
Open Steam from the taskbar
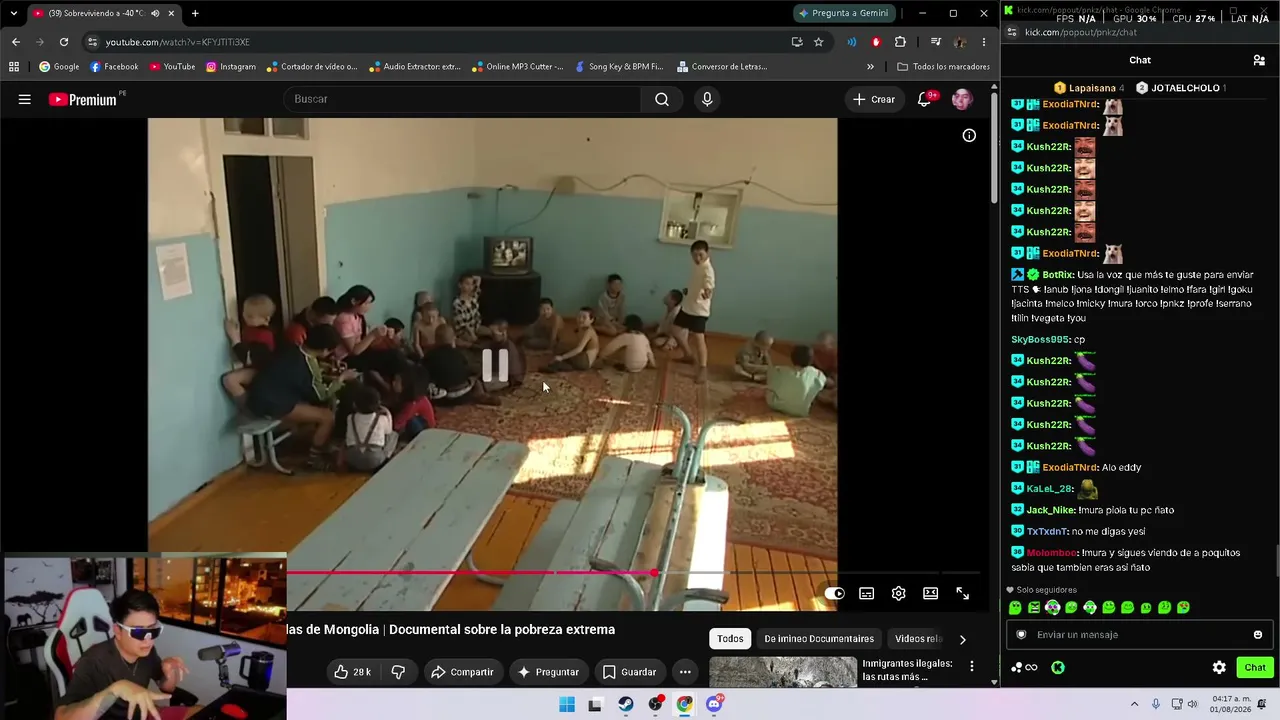626,704
